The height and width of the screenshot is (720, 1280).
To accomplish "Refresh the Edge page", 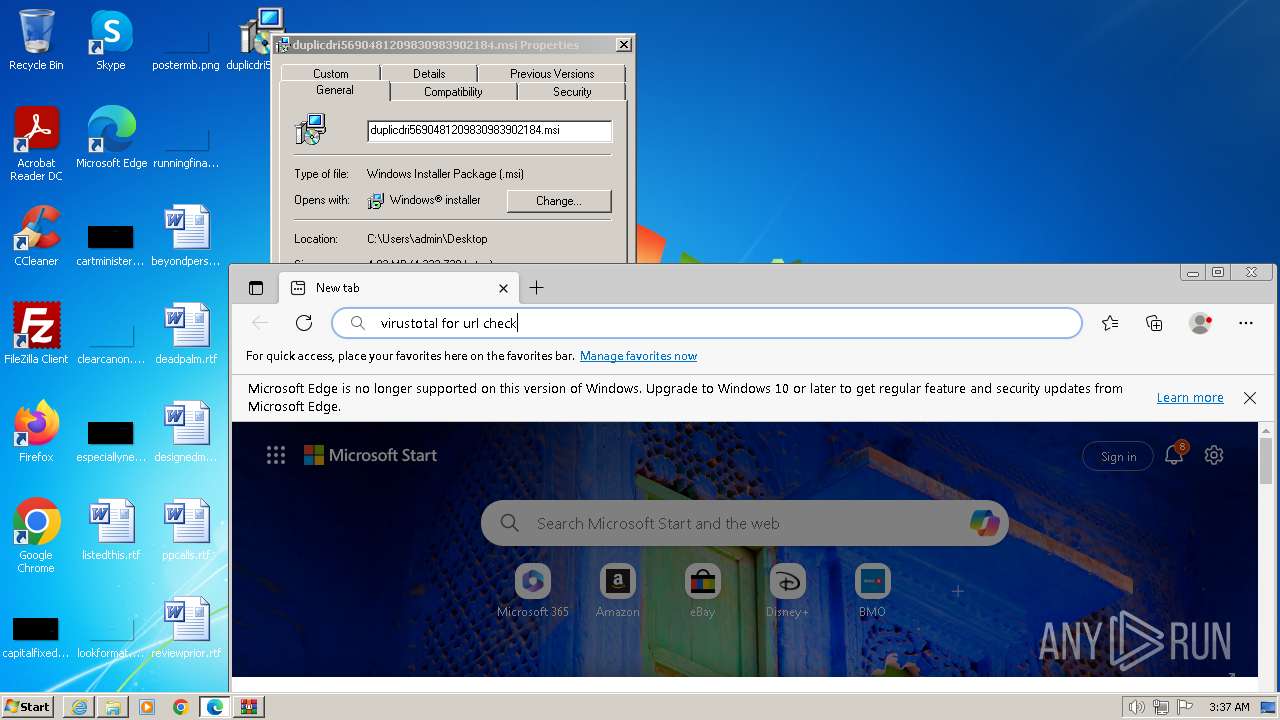I will click(x=304, y=323).
